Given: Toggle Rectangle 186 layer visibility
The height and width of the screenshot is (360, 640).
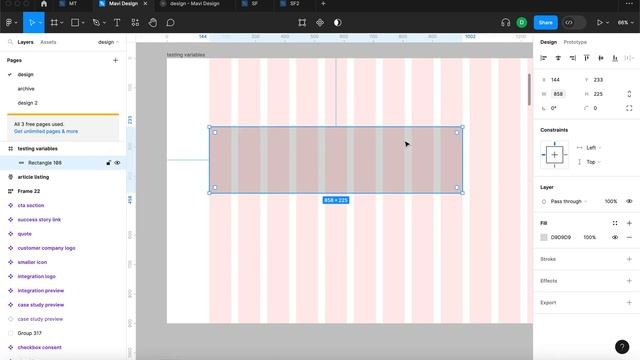Looking at the screenshot, I should (117, 163).
